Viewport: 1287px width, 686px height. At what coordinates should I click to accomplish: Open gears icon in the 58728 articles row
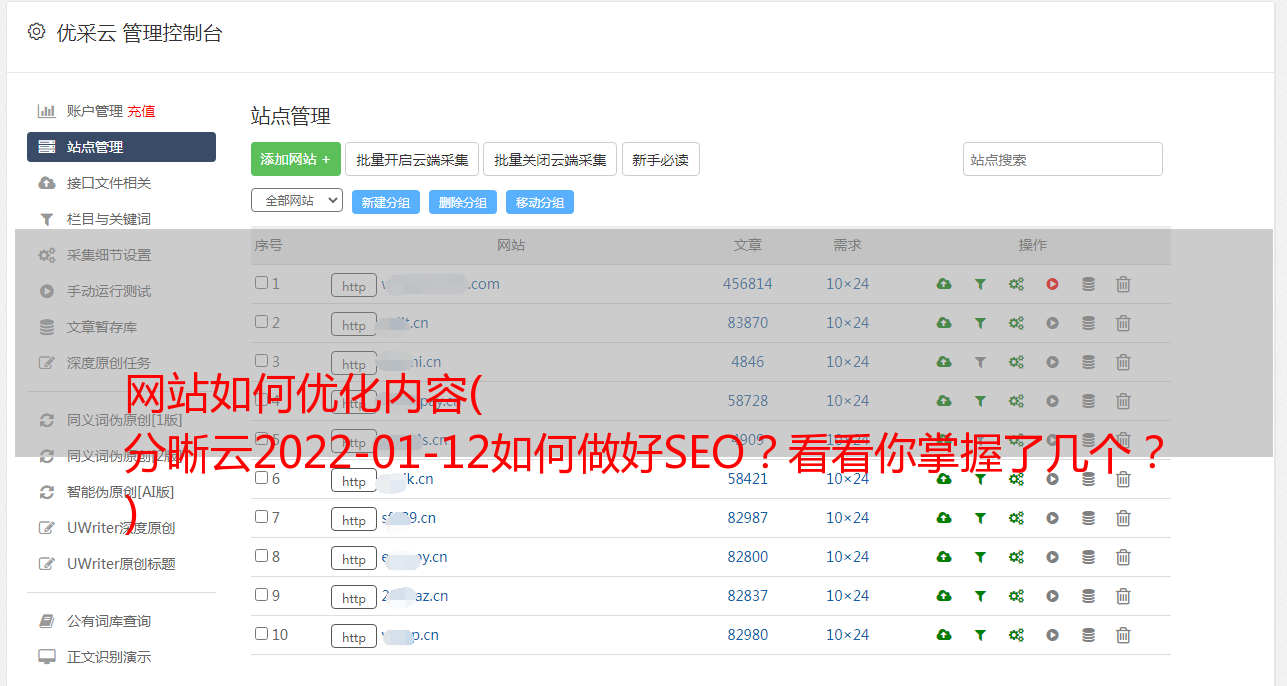point(1016,401)
